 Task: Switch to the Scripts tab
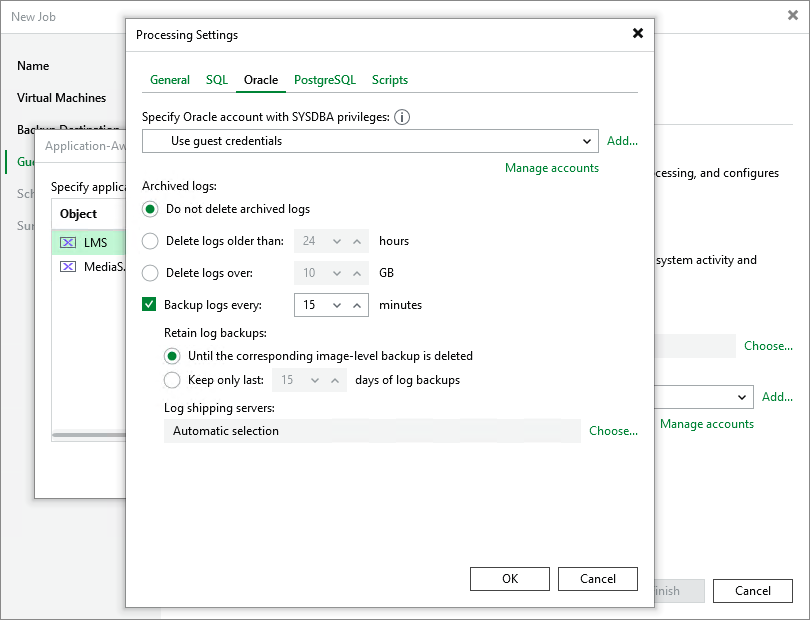click(x=390, y=80)
